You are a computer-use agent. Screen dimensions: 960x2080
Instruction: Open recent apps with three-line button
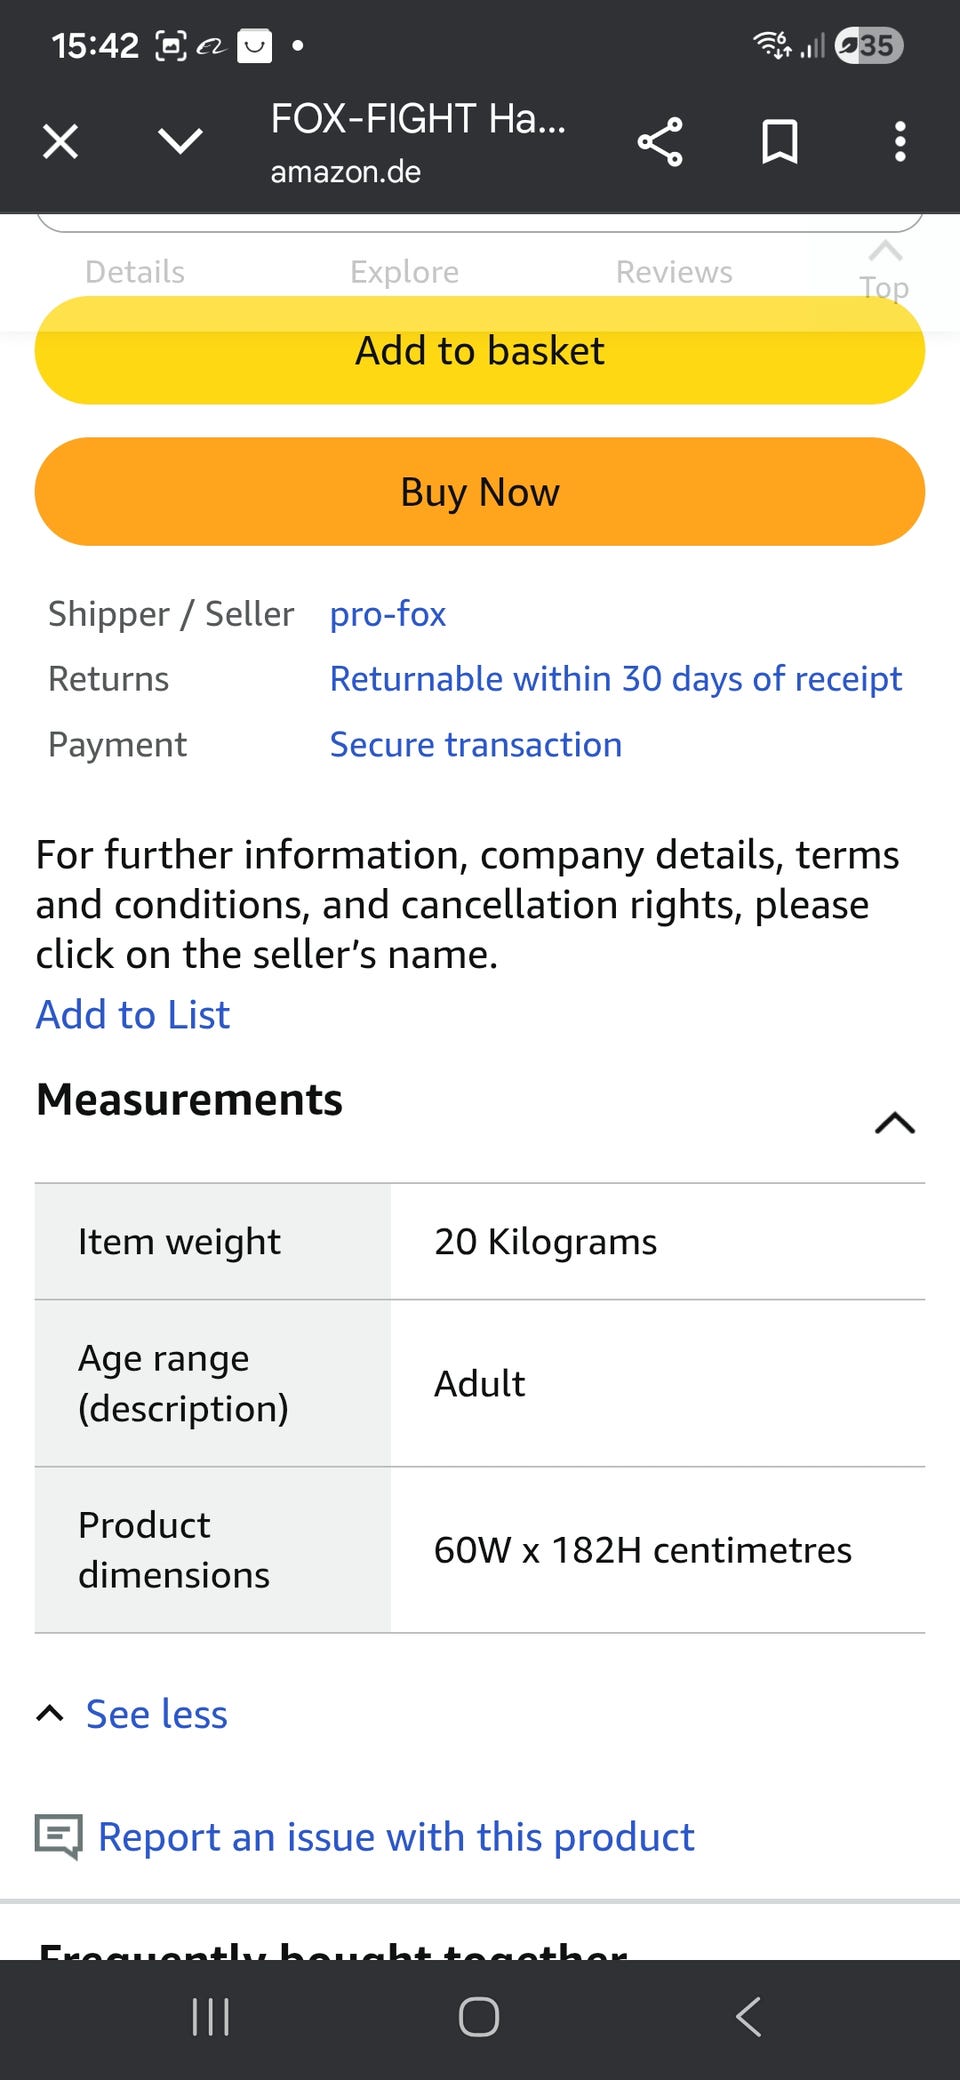pos(211,2016)
